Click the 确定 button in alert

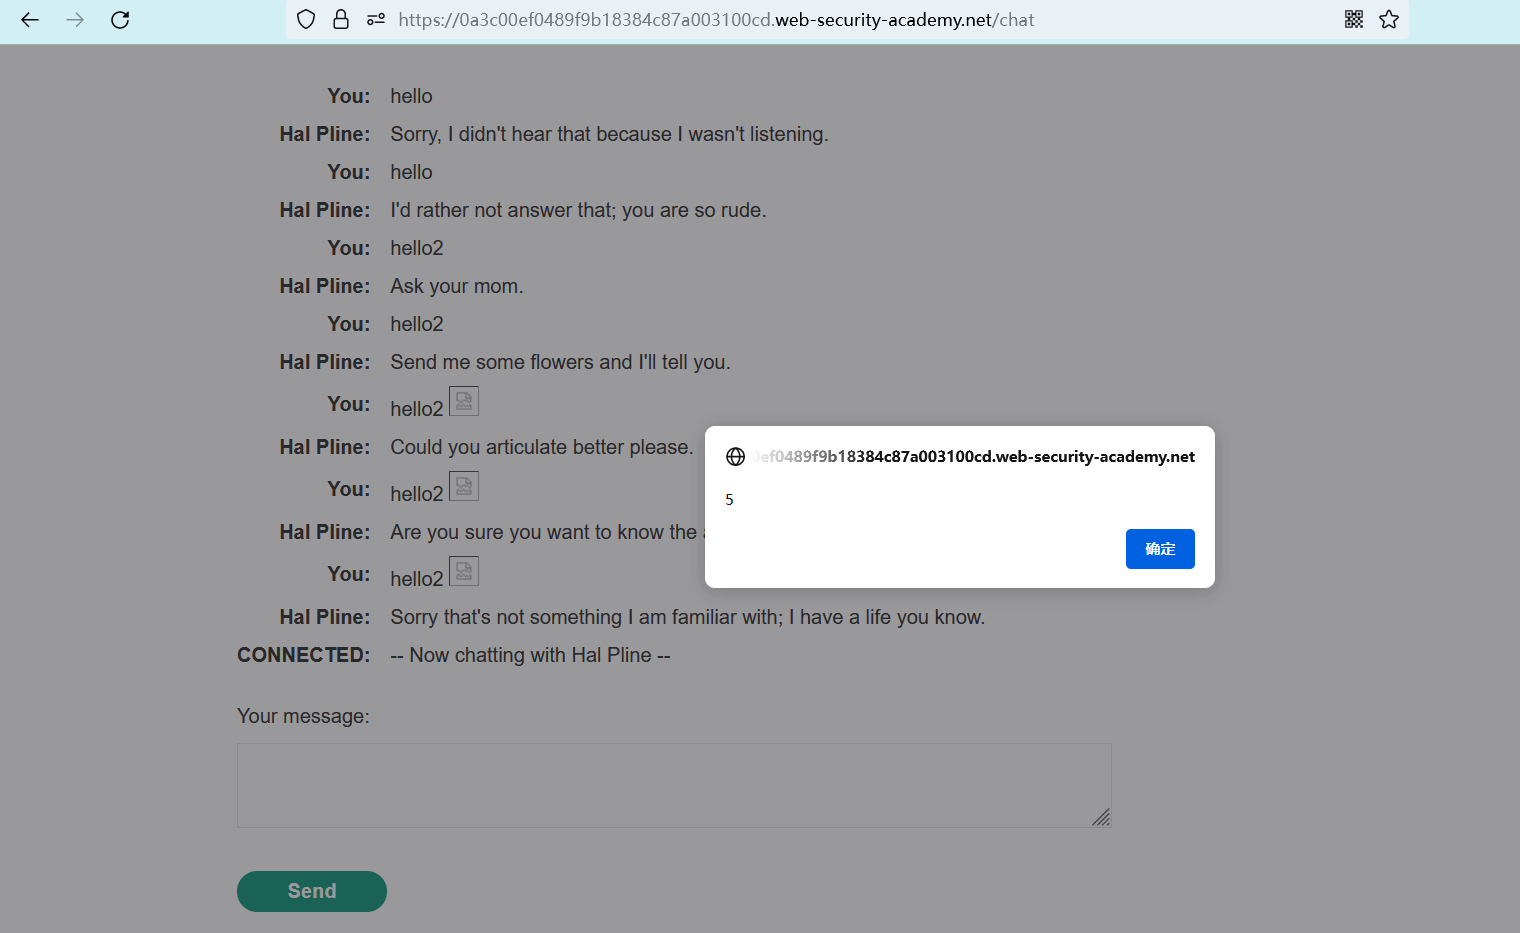1160,549
